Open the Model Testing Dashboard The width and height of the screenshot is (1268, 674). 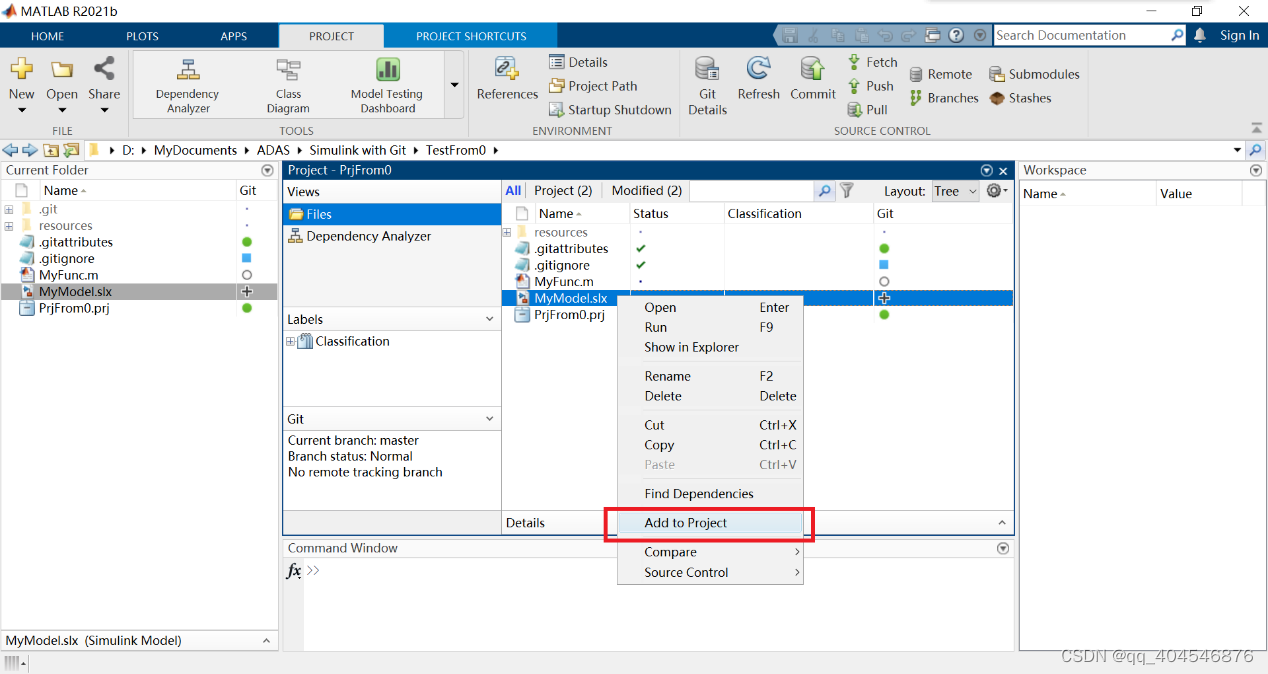(x=387, y=84)
